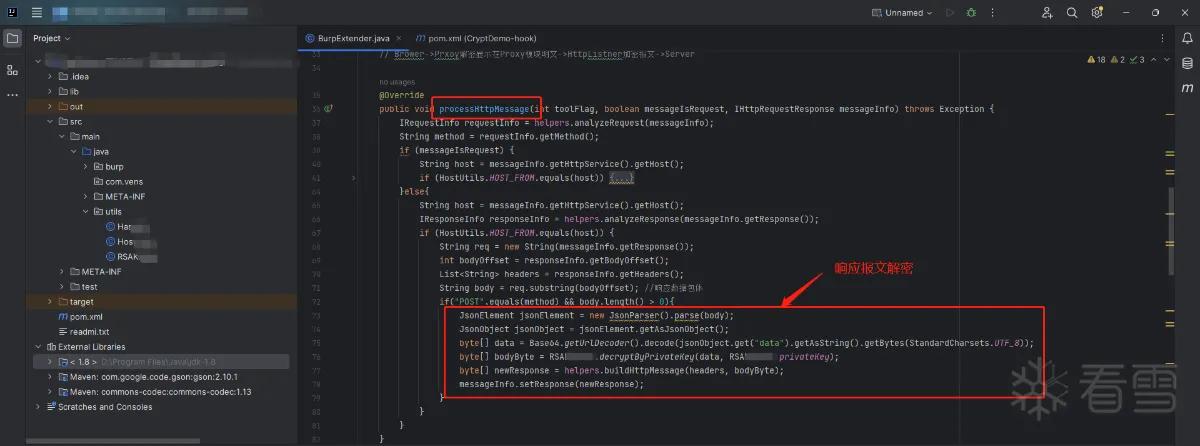The image size is (1200, 446).
Task: Open IDE settings gear icon
Action: pyautogui.click(x=1097, y=13)
